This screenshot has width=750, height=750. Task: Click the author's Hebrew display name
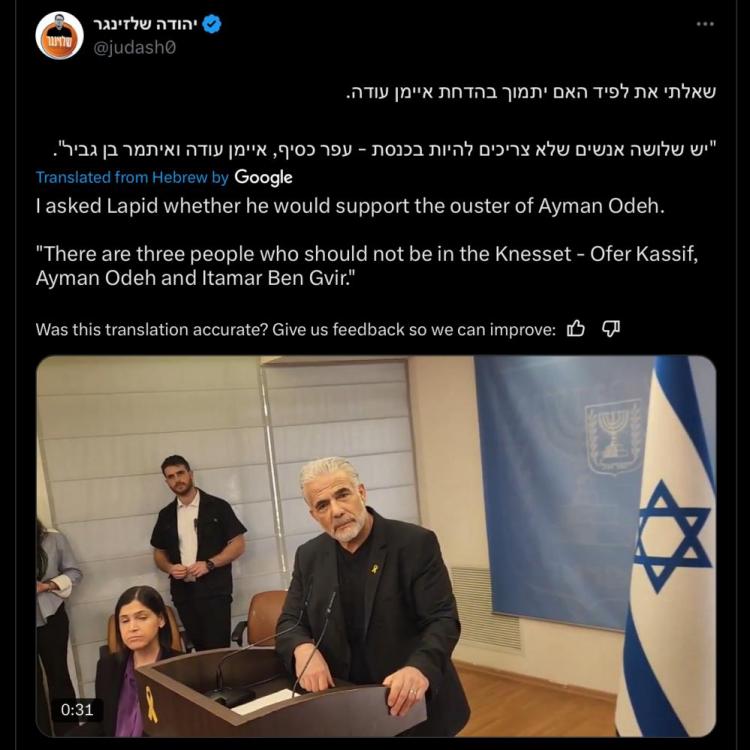[145, 24]
